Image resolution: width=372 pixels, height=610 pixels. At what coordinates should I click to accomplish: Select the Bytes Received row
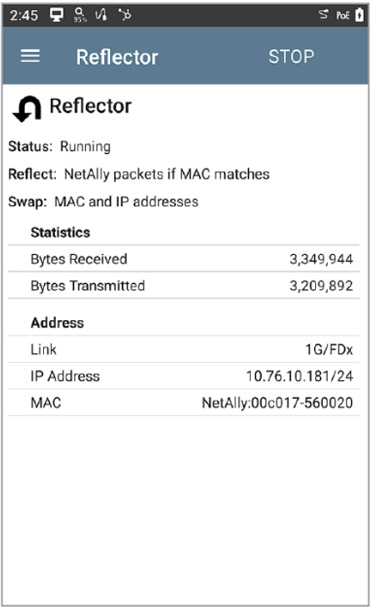184,259
